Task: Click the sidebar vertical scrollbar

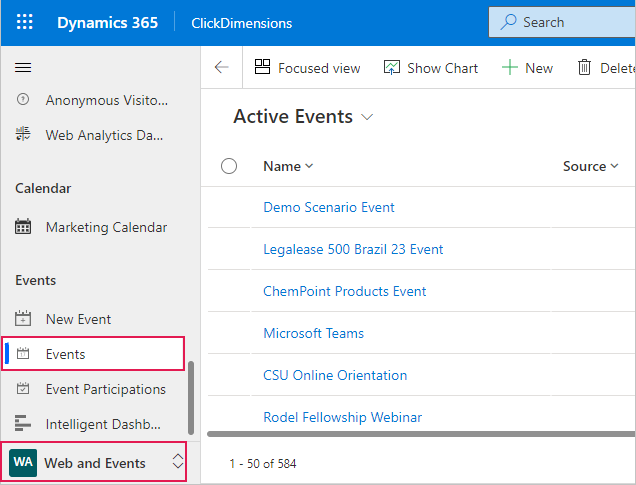Action: coord(191,397)
